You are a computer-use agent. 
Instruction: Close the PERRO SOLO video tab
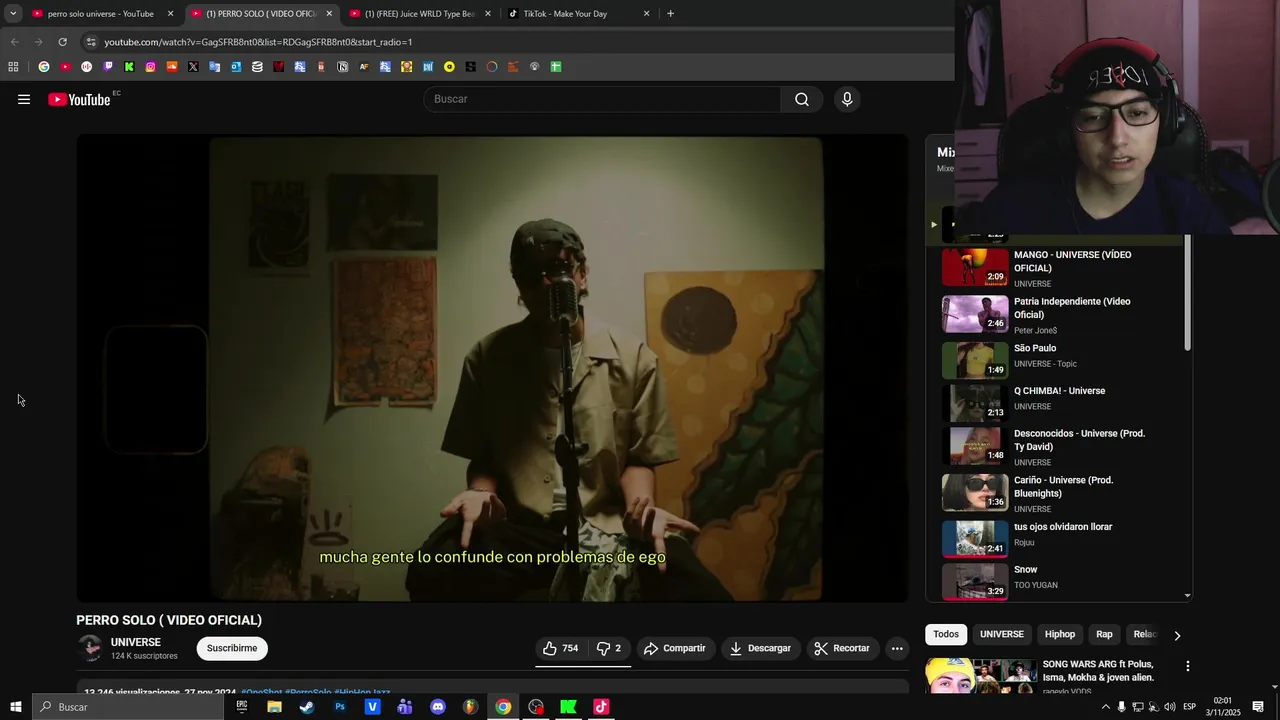(329, 14)
